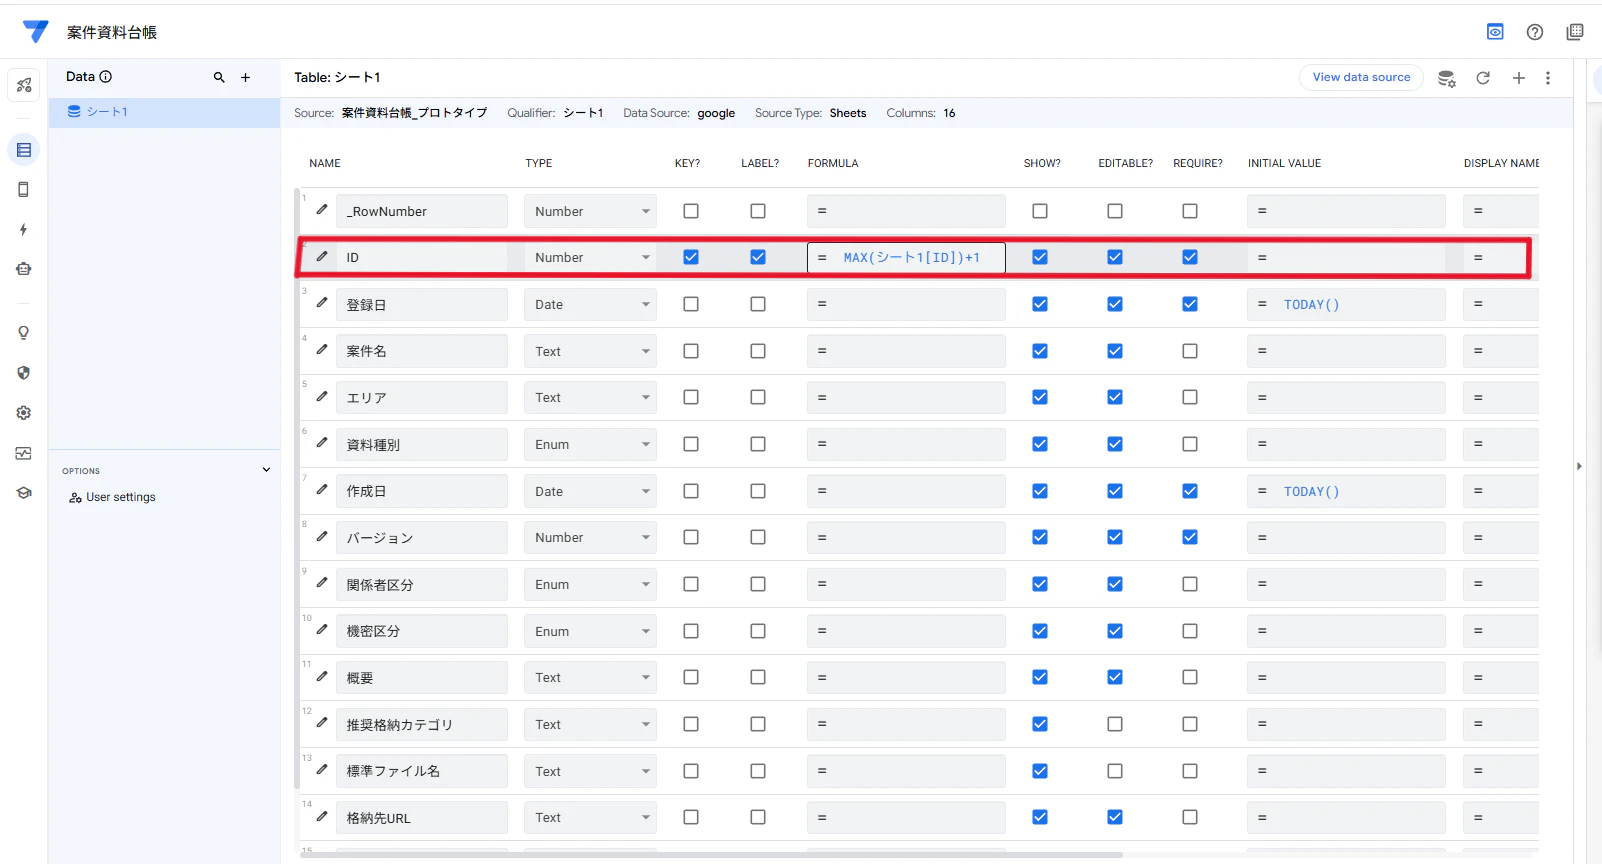This screenshot has width=1602, height=864.
Task: Toggle the EDITABLE checkbox for 推奨格納カテゴリ
Action: click(x=1115, y=724)
